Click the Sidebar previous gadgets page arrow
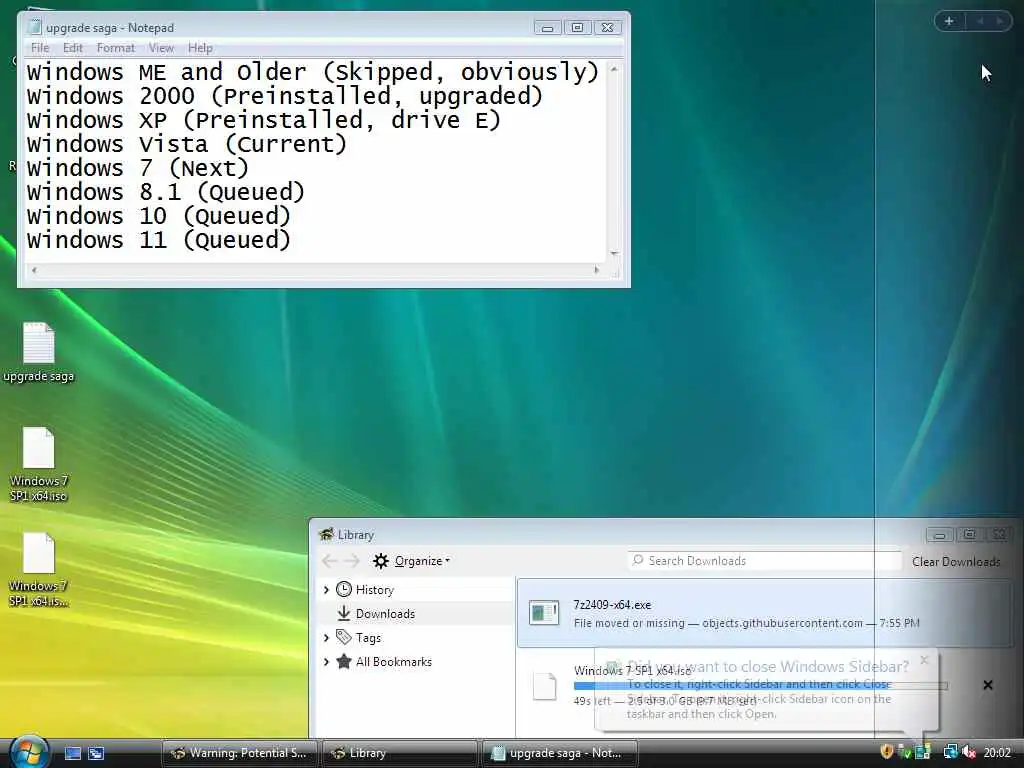1024x768 pixels. [x=980, y=21]
